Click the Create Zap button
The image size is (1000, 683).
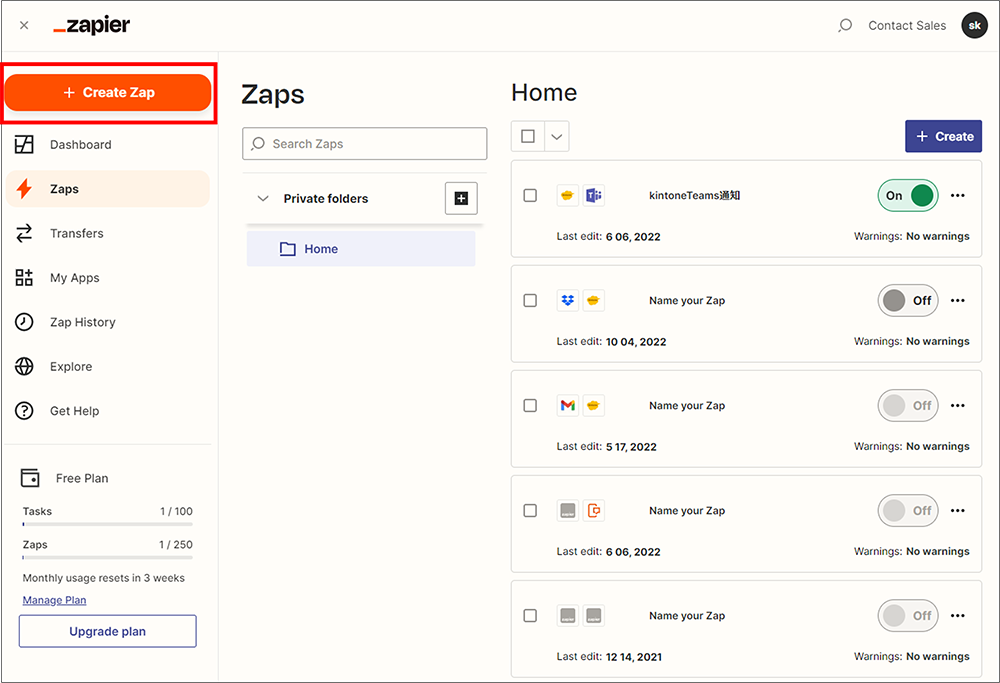click(108, 92)
